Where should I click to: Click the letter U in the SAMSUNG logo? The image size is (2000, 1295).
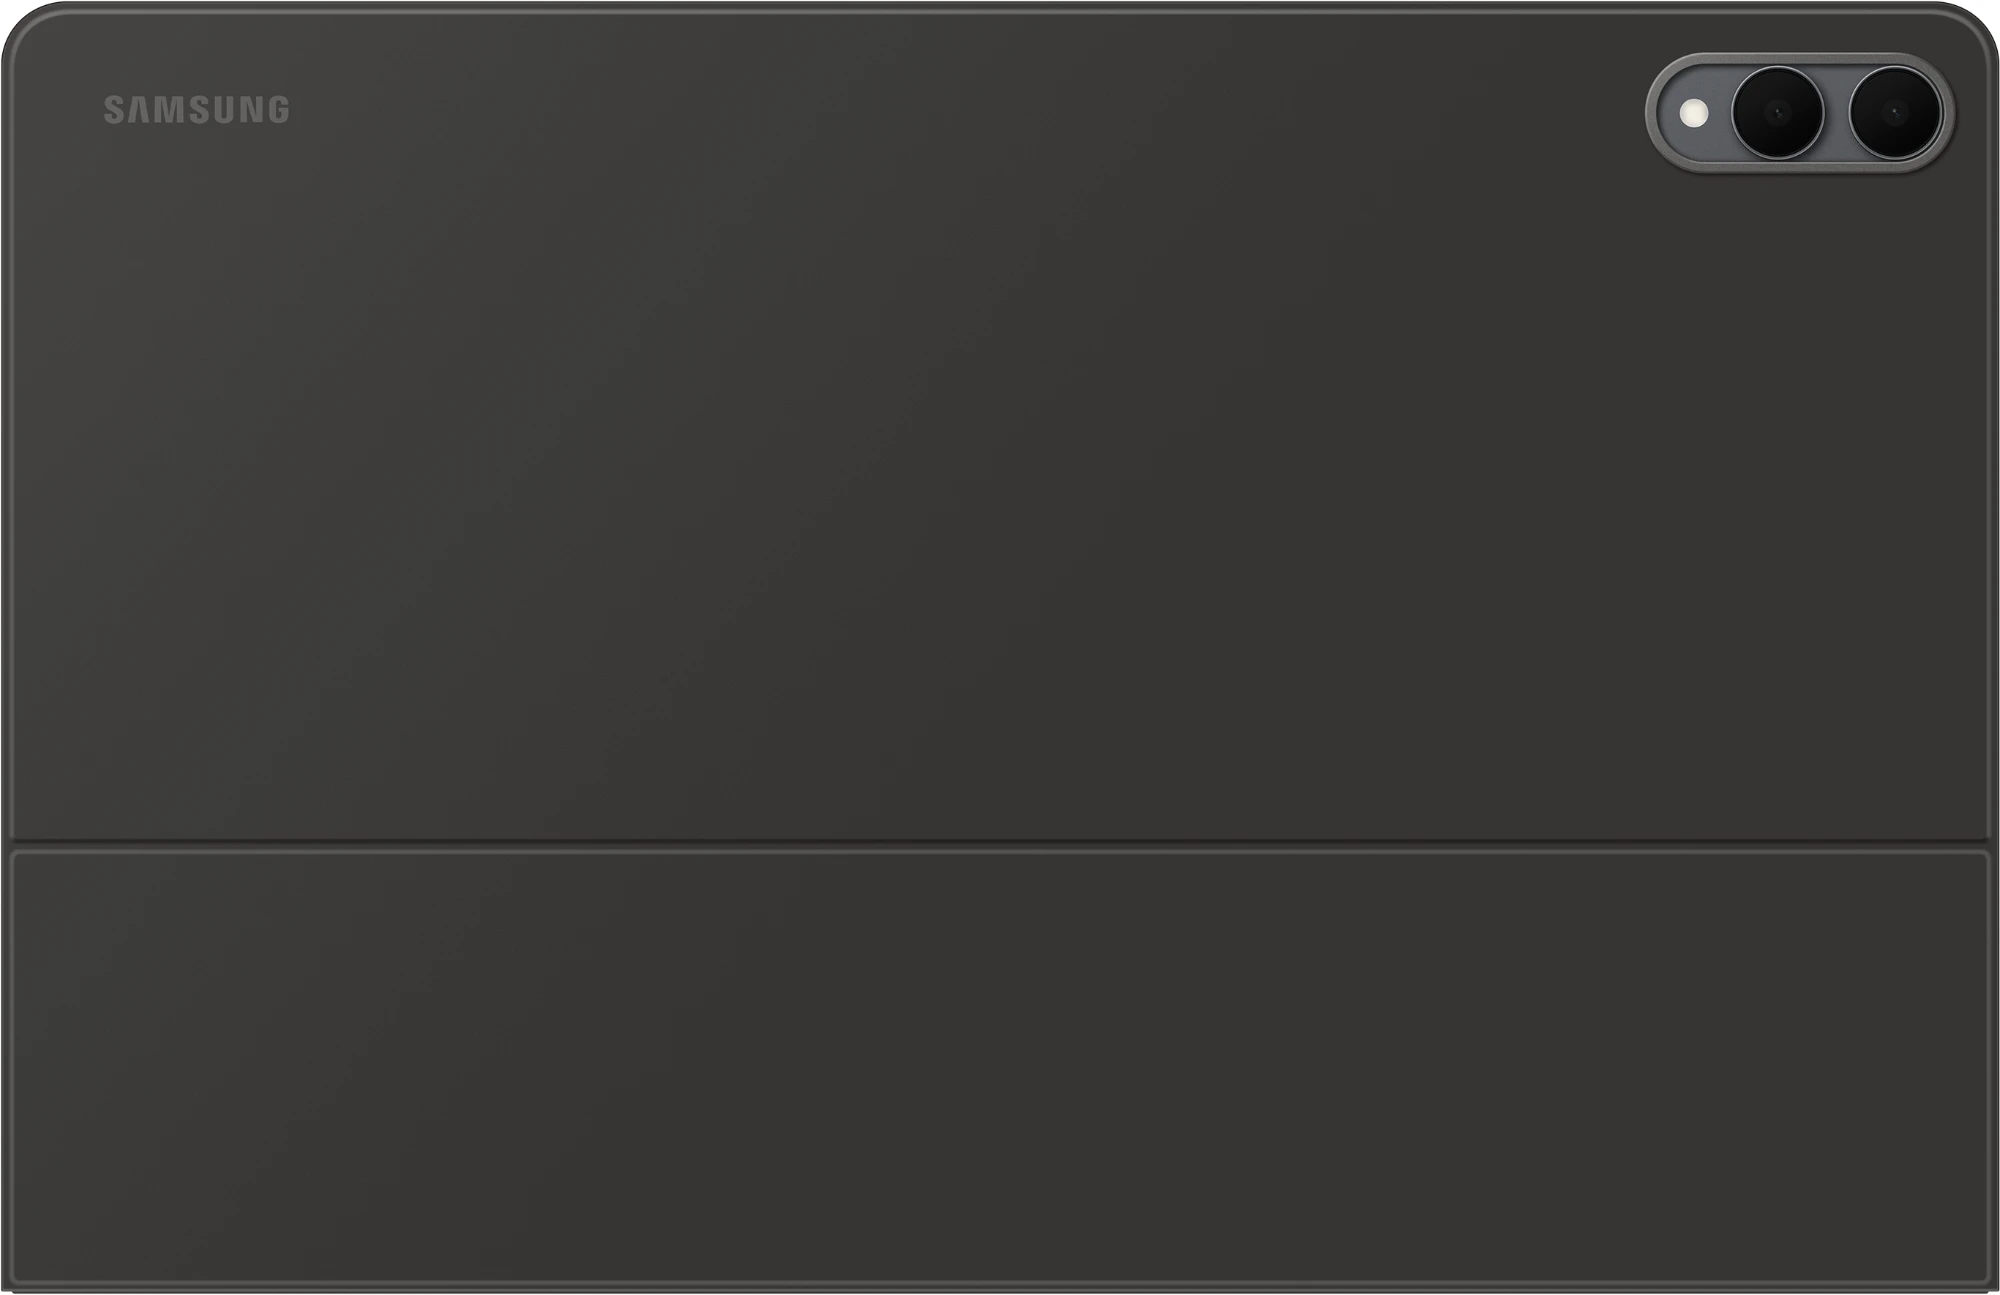(x=224, y=110)
